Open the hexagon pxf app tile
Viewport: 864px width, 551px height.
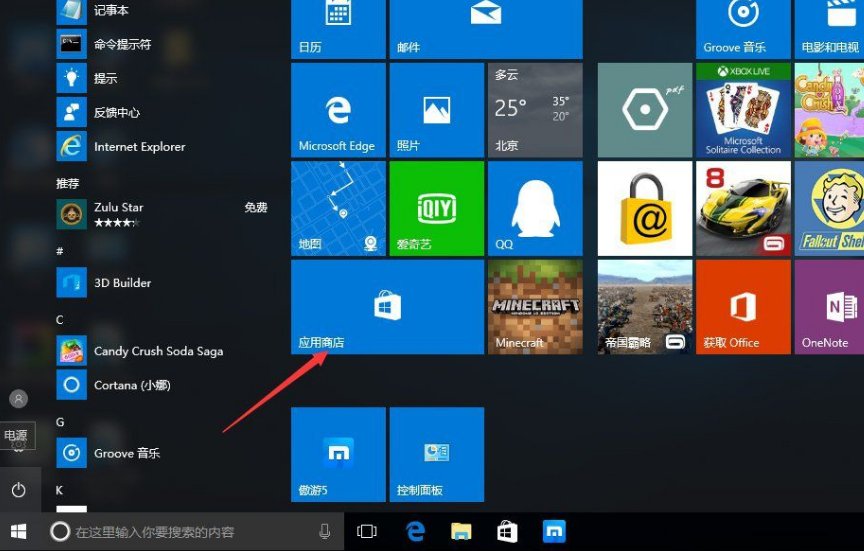(645, 110)
